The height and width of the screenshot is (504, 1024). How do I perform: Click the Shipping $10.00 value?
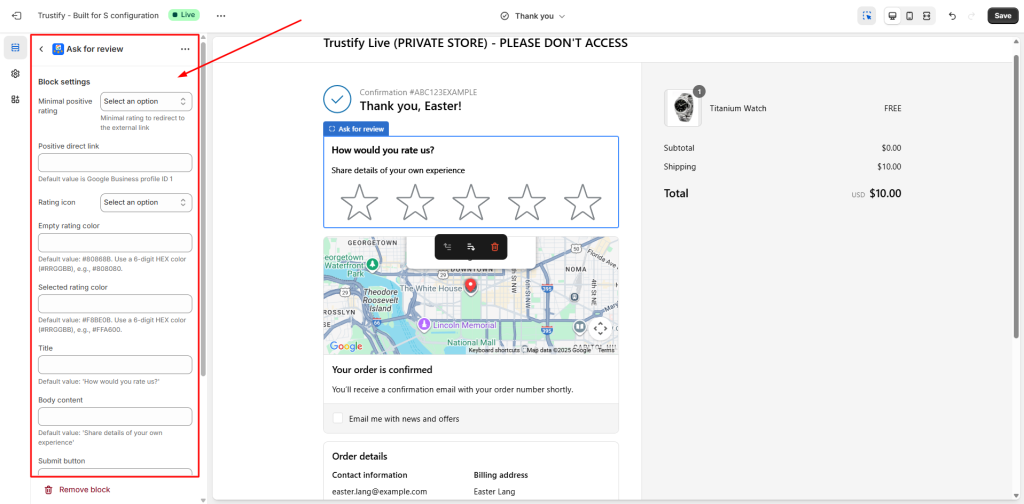click(889, 166)
